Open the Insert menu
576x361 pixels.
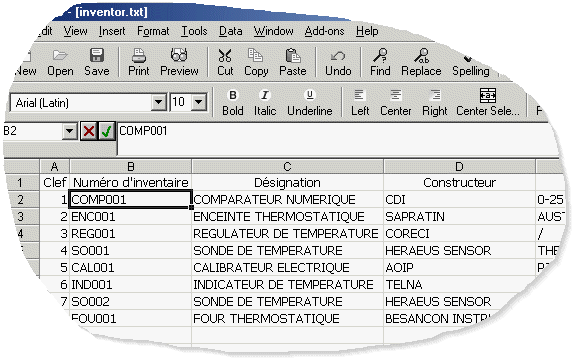tap(112, 31)
